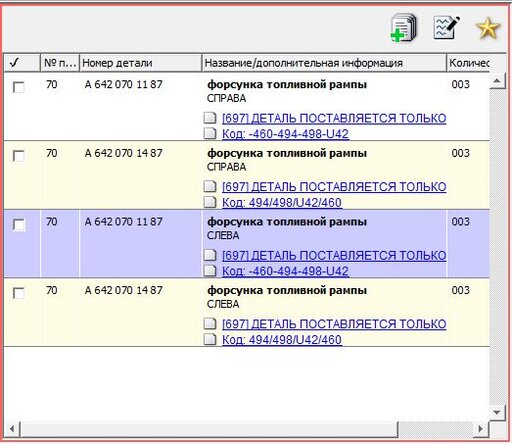Click the horizontal scrollbar thumb
This screenshot has width=512, height=444.
210,429
